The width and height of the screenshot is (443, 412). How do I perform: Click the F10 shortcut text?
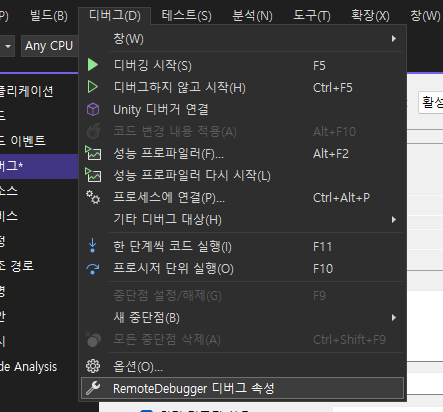click(323, 269)
